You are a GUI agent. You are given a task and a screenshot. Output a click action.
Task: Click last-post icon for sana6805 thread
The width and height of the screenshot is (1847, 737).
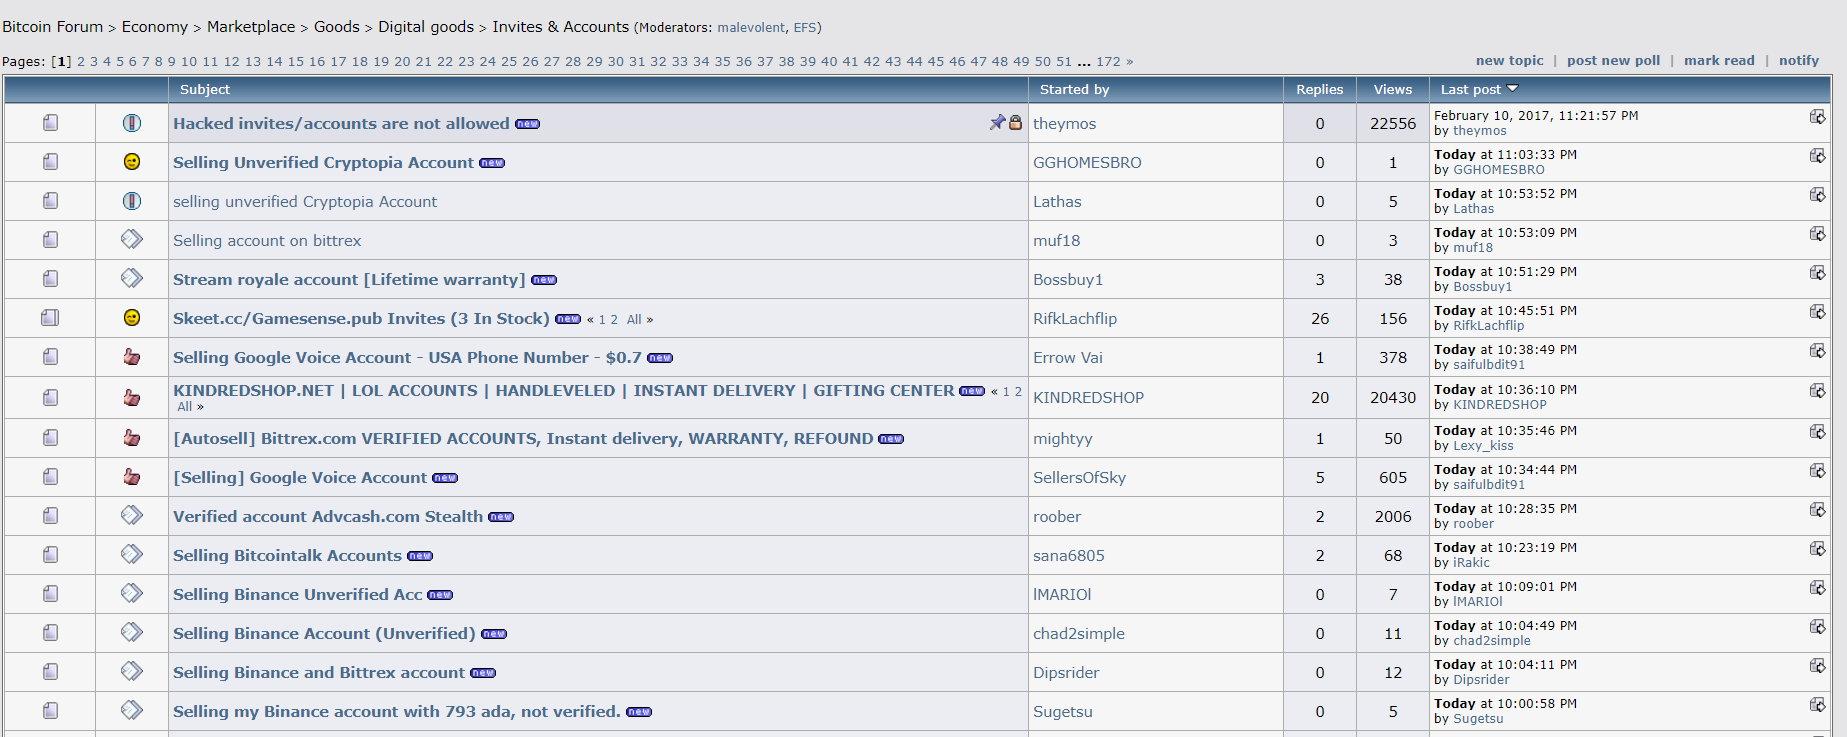point(1817,549)
